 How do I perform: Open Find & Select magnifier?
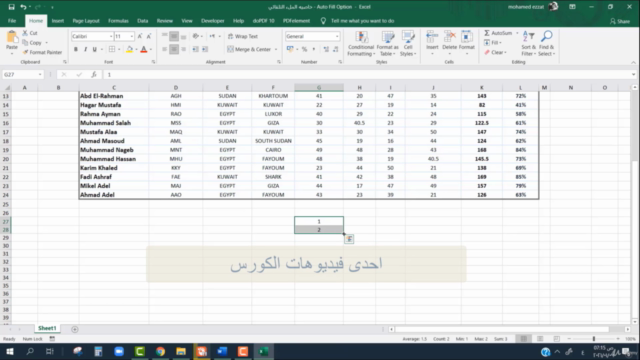(547, 43)
